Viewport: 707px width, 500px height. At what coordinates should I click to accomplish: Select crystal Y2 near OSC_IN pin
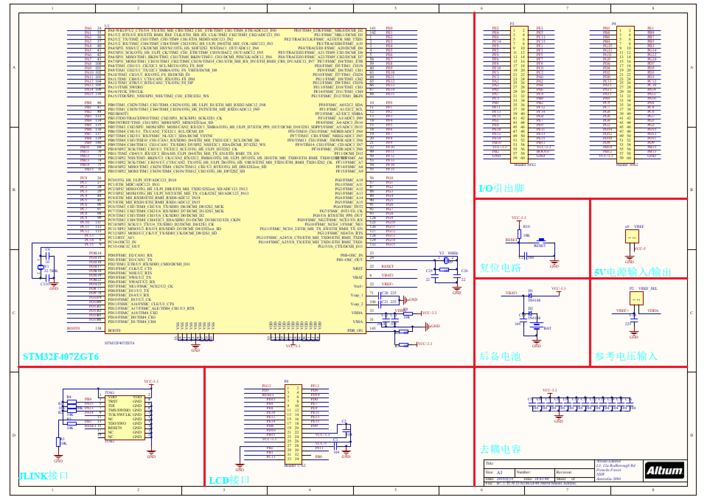(445, 260)
